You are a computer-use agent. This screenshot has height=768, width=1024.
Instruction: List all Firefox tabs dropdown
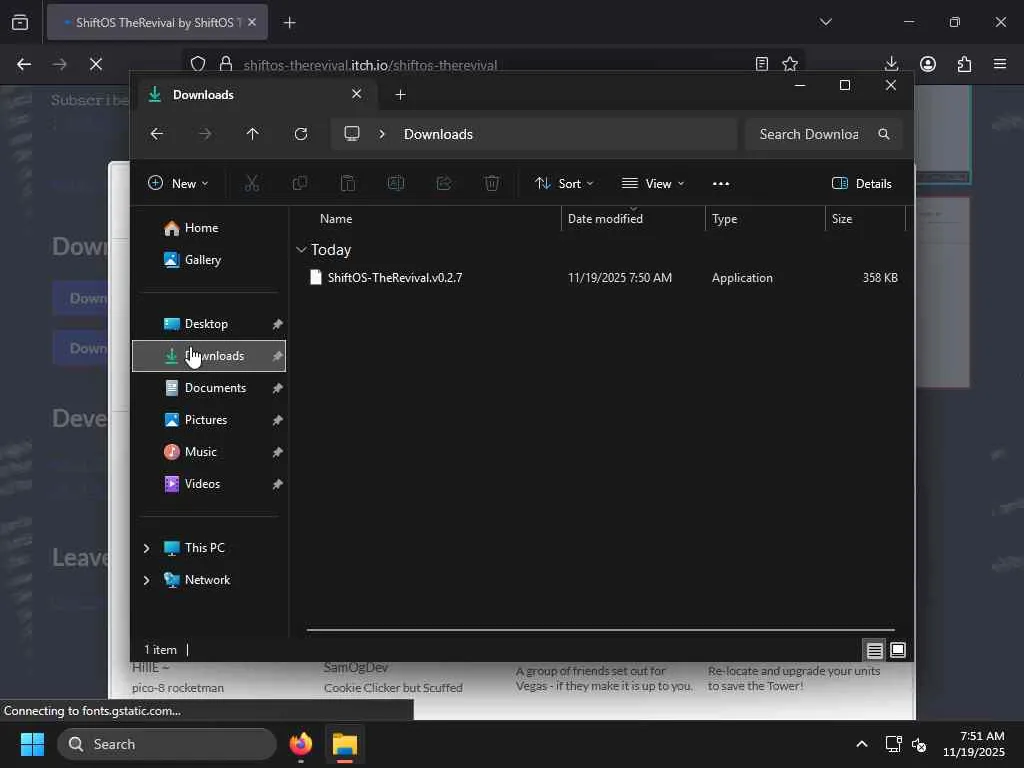pos(825,22)
